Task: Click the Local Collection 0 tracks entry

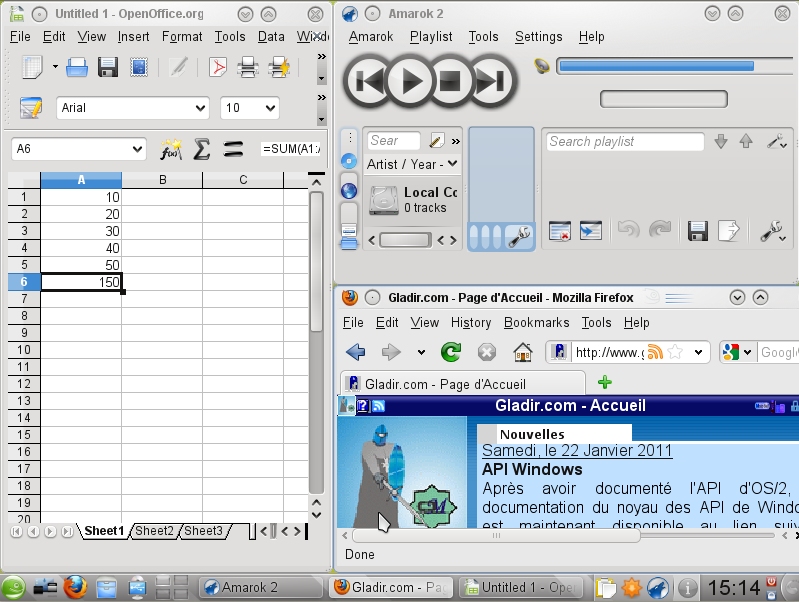Action: click(x=413, y=200)
